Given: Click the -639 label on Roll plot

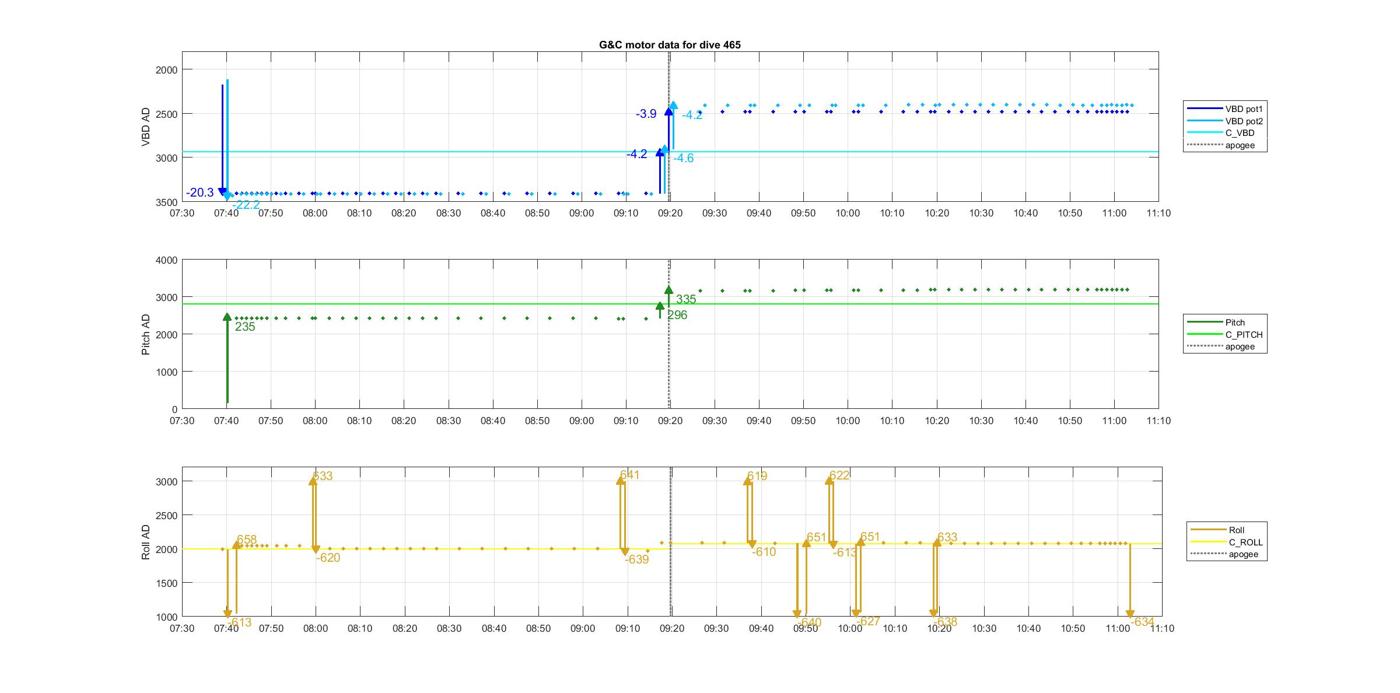Looking at the screenshot, I should [x=637, y=559].
